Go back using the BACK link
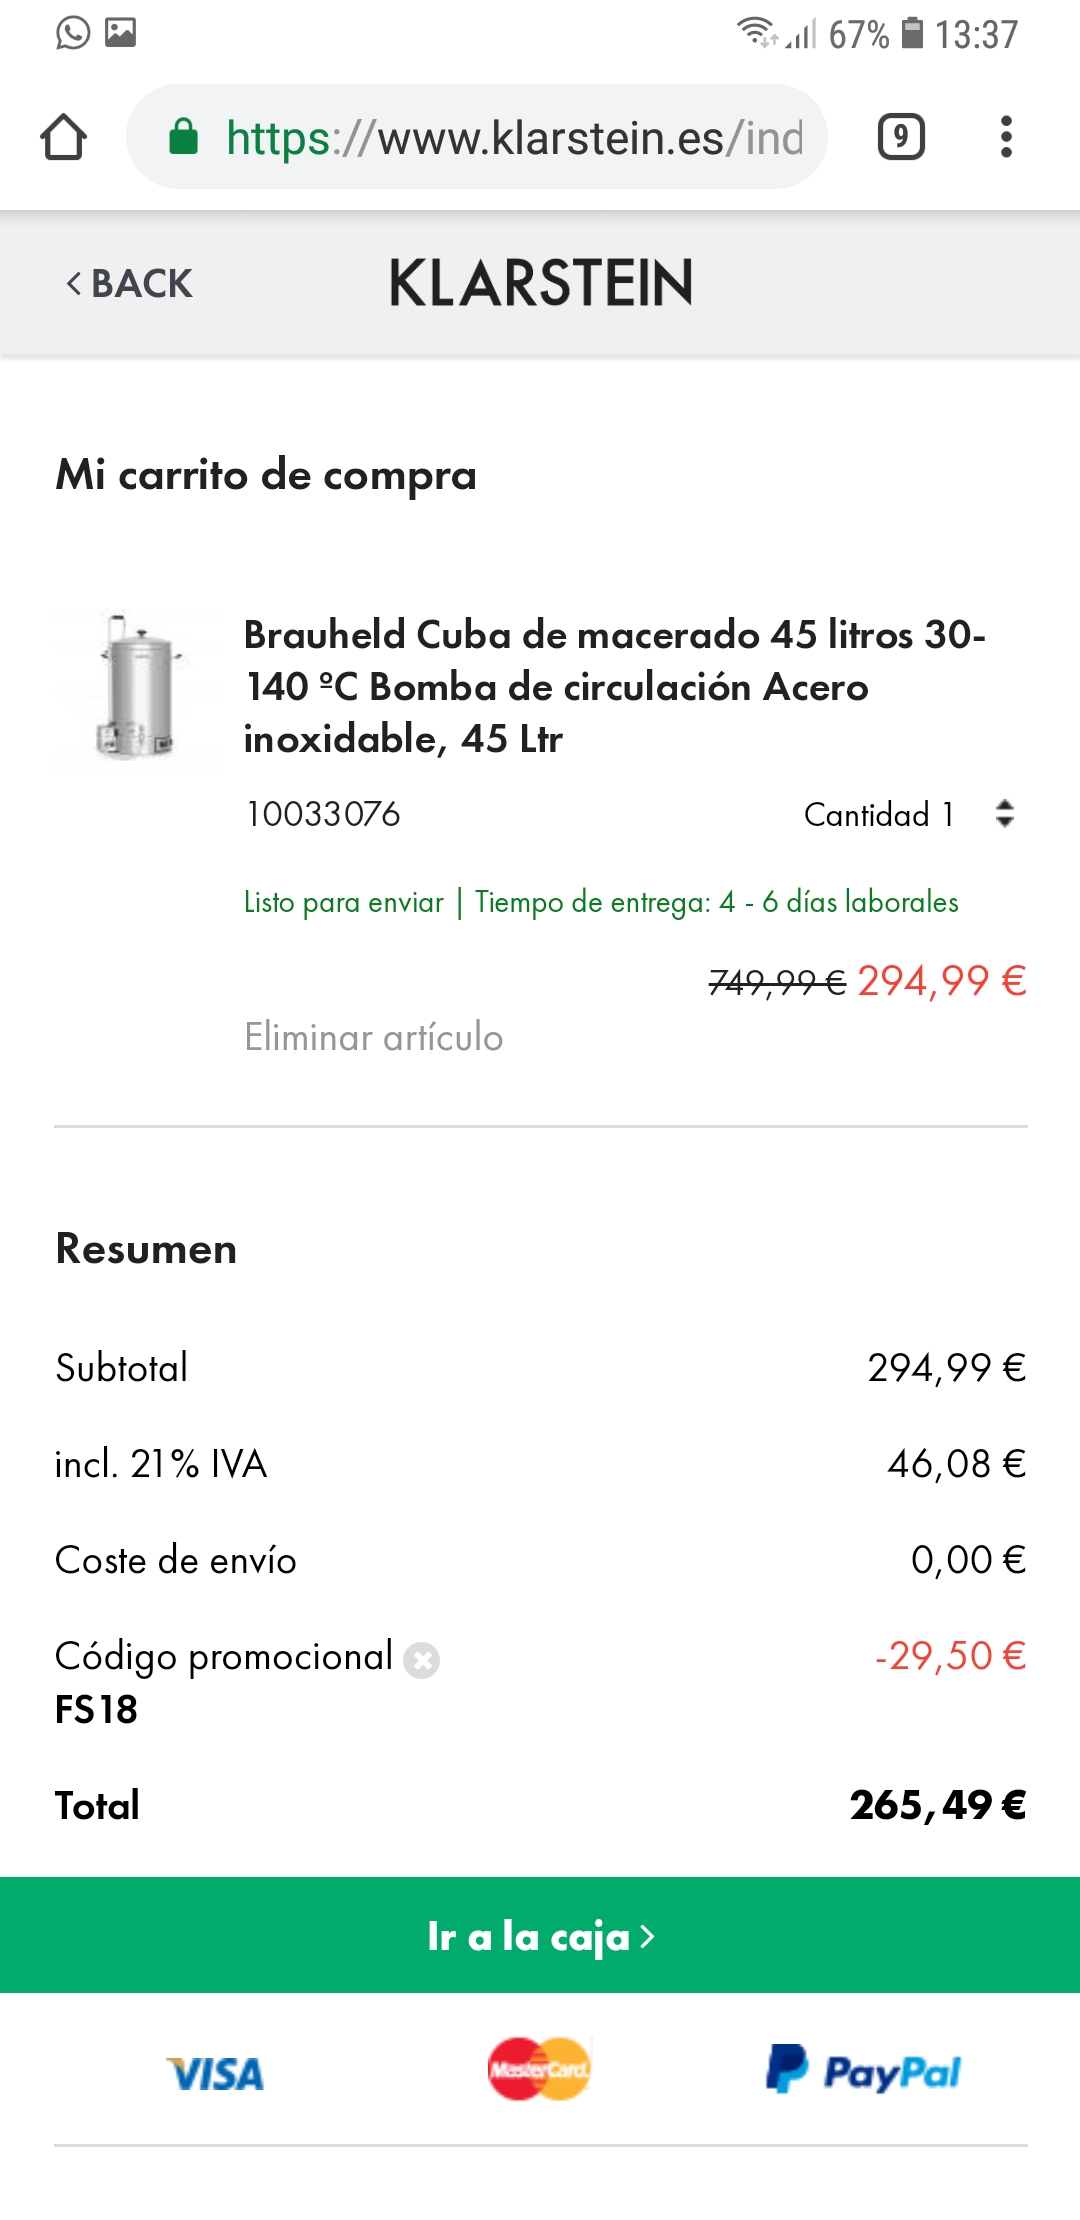Screen dimensions: 1080x2220 click(129, 284)
